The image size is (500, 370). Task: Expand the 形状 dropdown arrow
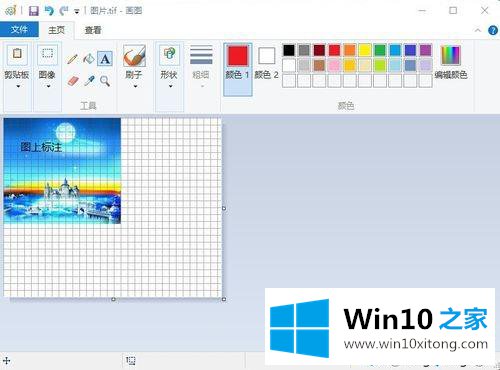[x=170, y=86]
